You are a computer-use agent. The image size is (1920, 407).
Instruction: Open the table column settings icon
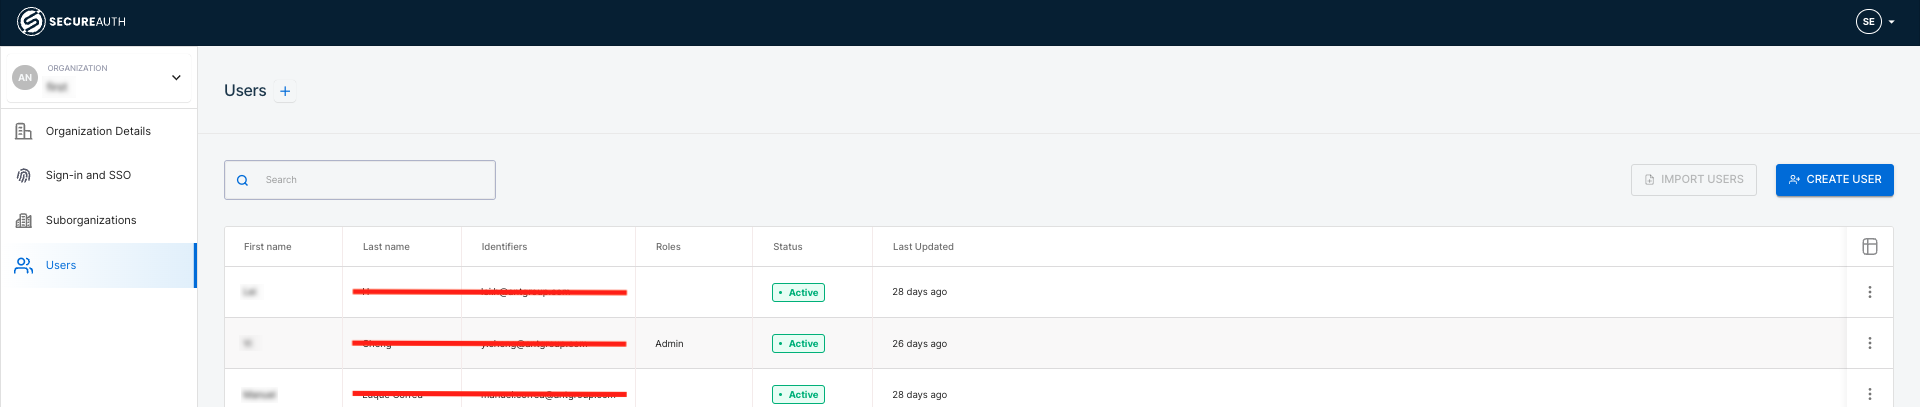tap(1869, 247)
